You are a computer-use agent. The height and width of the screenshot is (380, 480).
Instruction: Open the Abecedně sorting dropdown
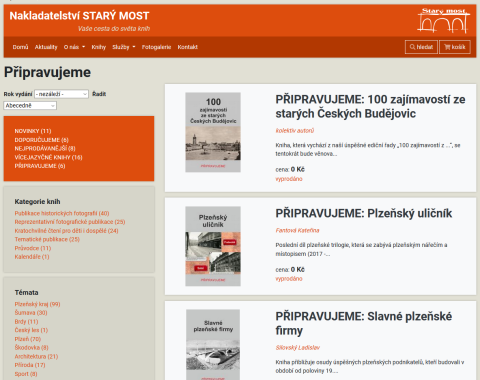coord(30,106)
